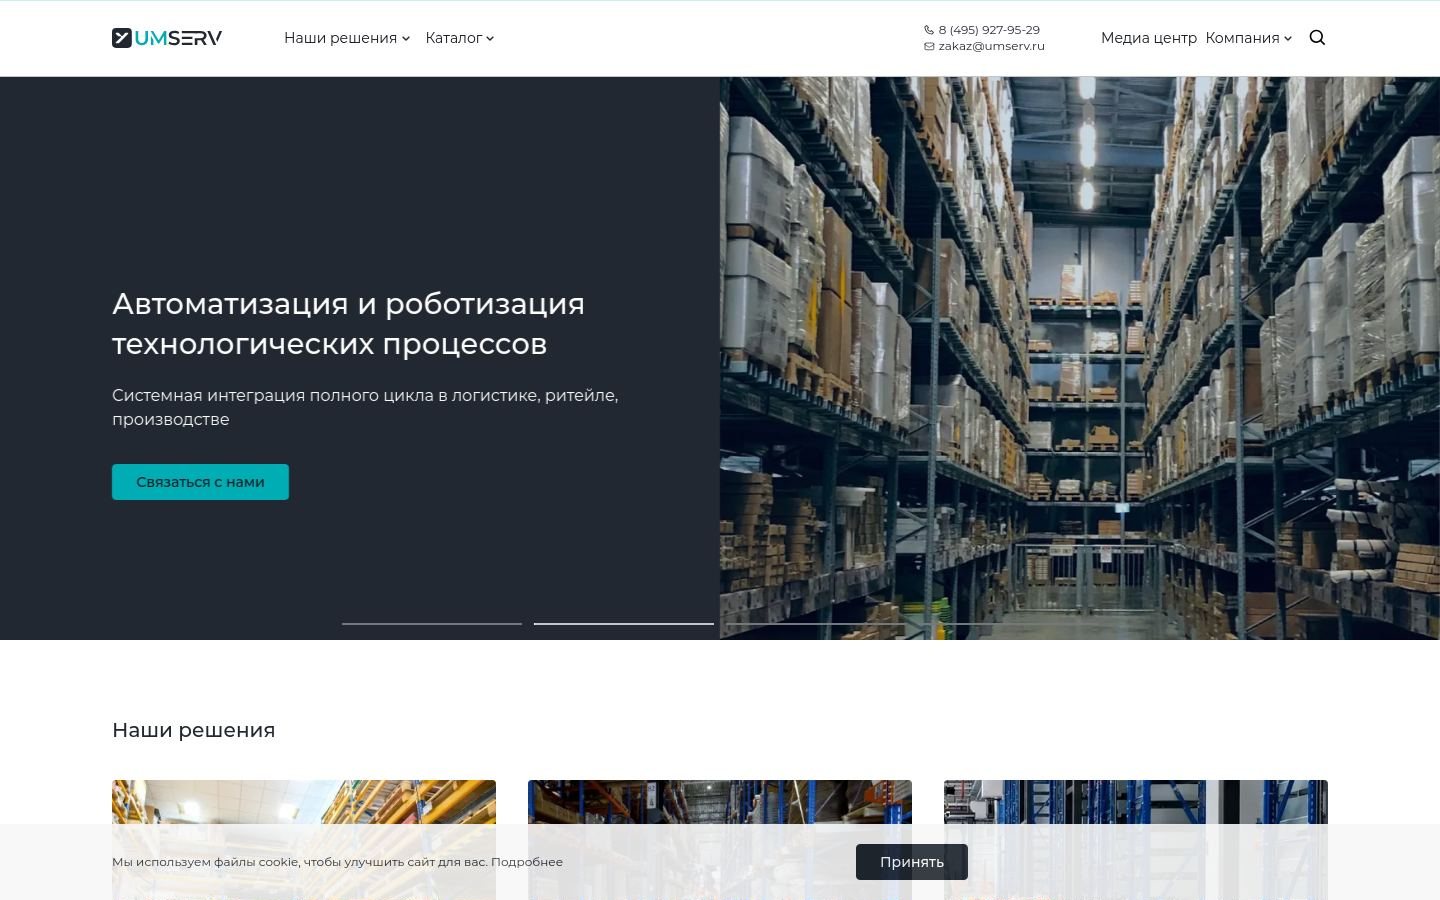Select the Наши решения section heading
The height and width of the screenshot is (900, 1440).
tap(194, 730)
